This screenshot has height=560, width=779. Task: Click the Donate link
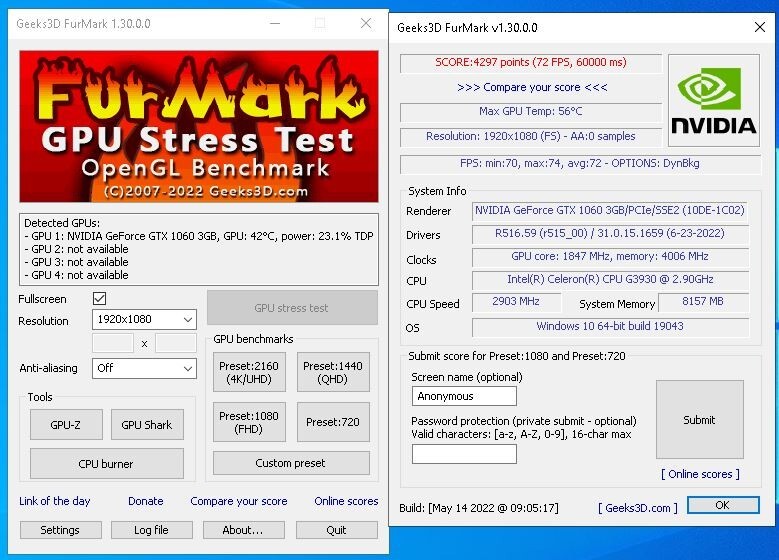(x=146, y=501)
